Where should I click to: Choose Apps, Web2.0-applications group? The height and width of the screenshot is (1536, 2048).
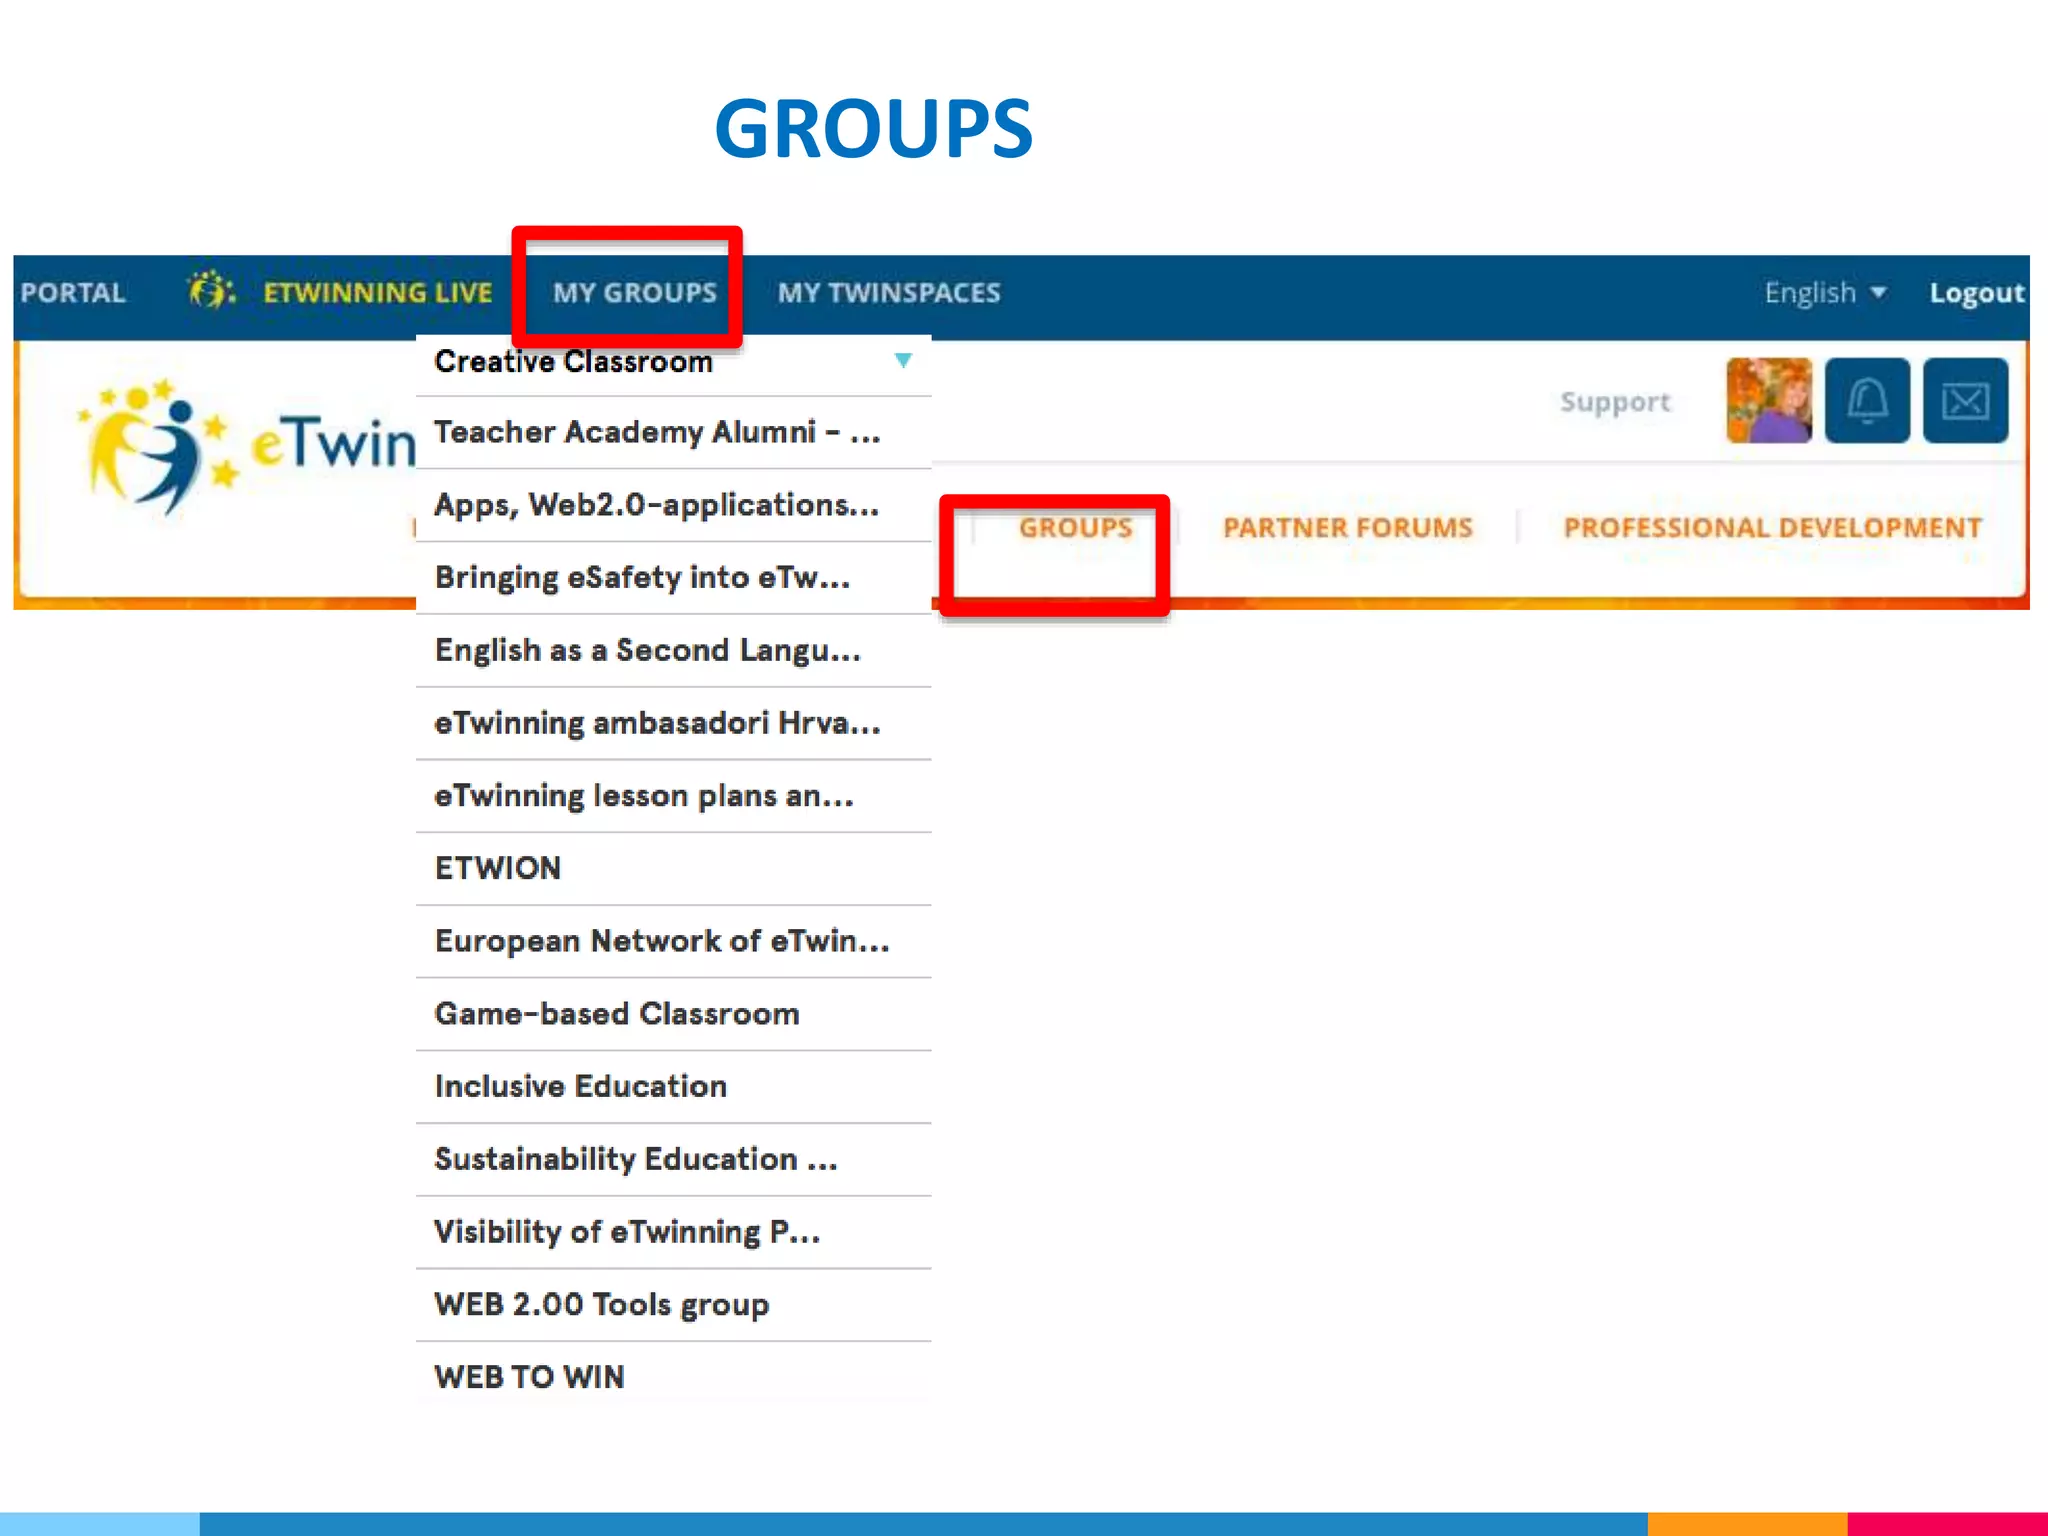673,505
